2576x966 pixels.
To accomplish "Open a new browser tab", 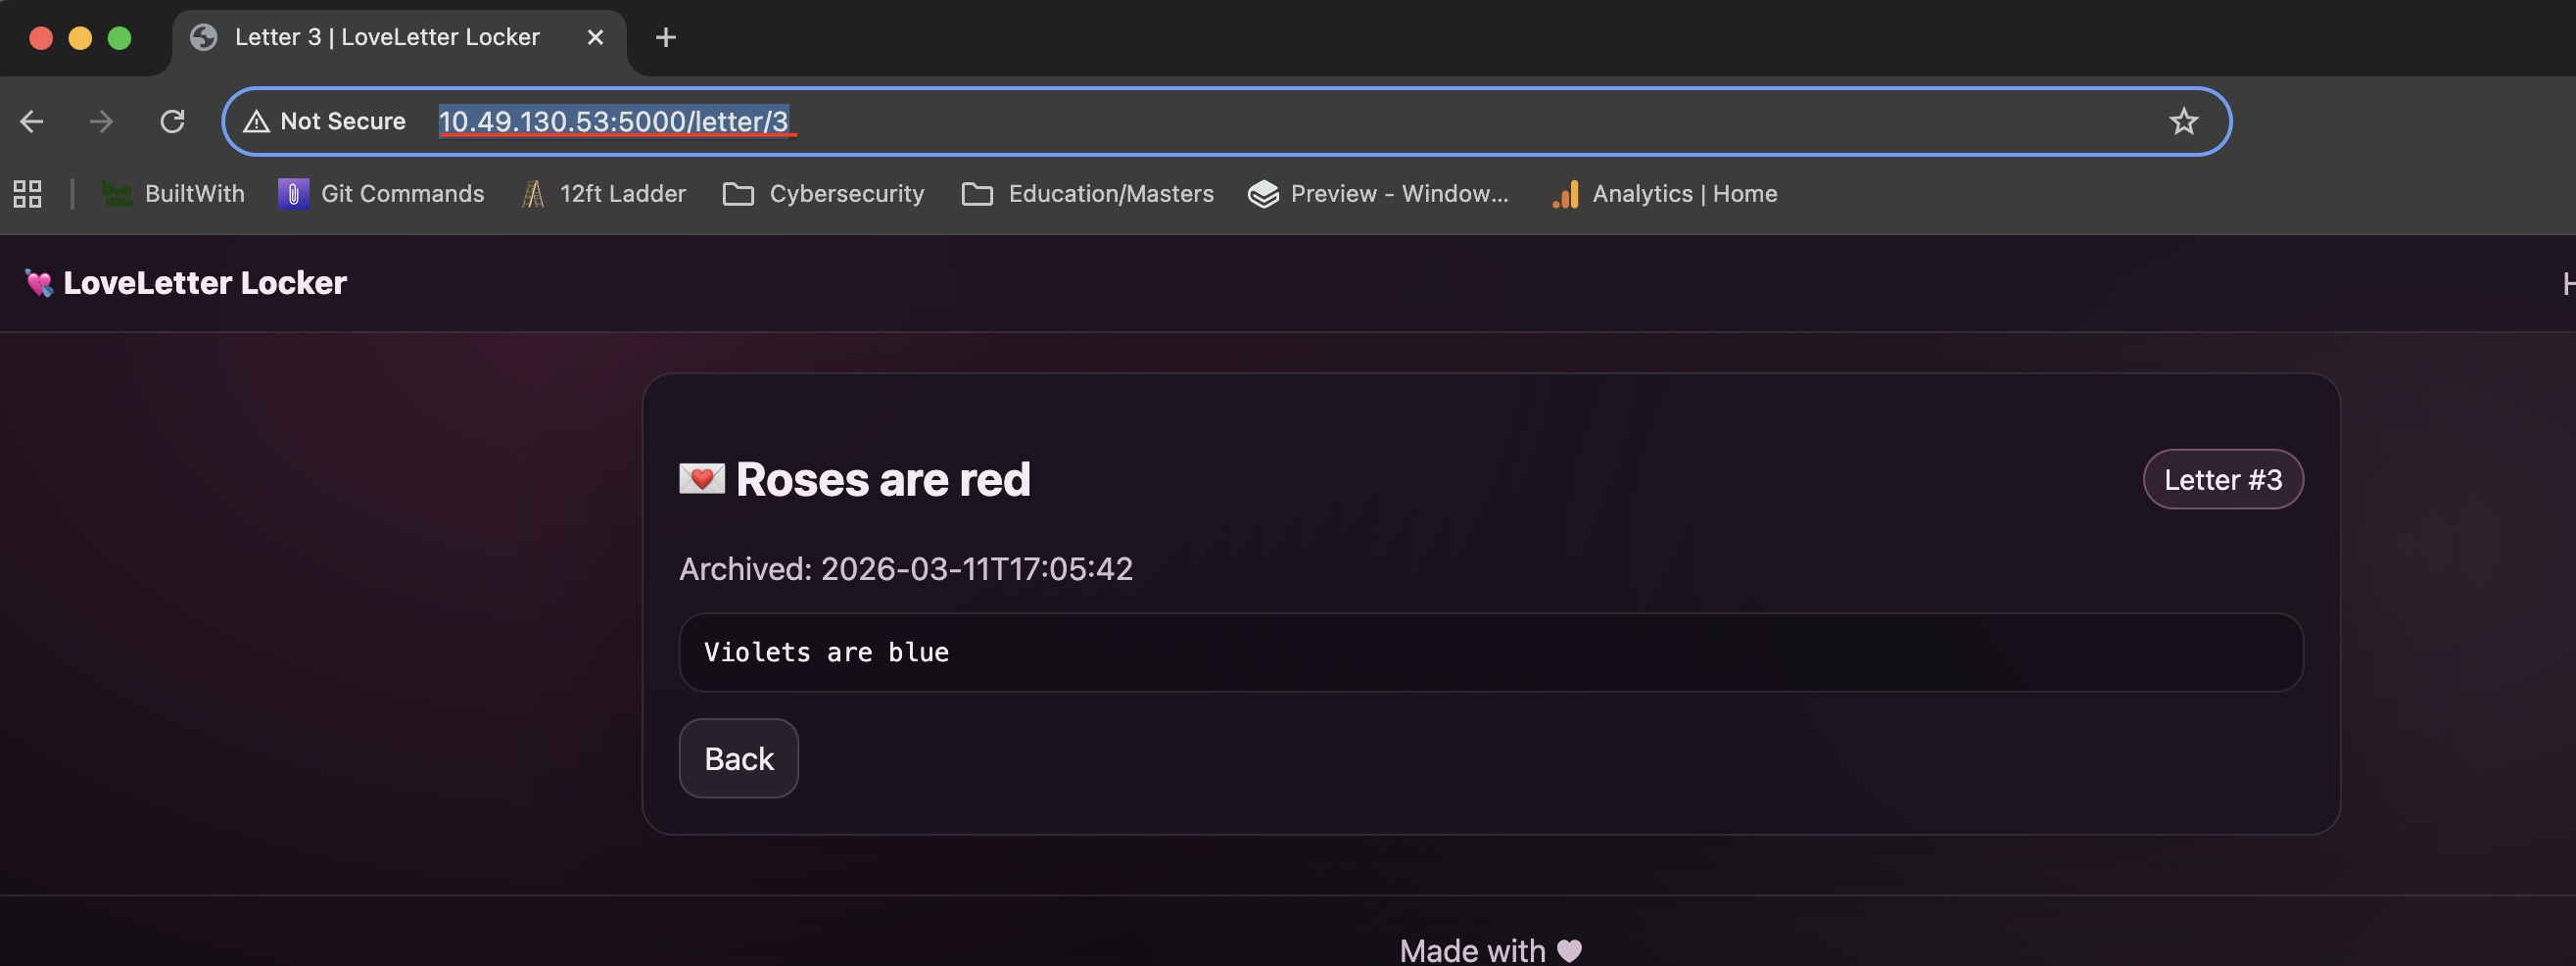I will tap(665, 38).
